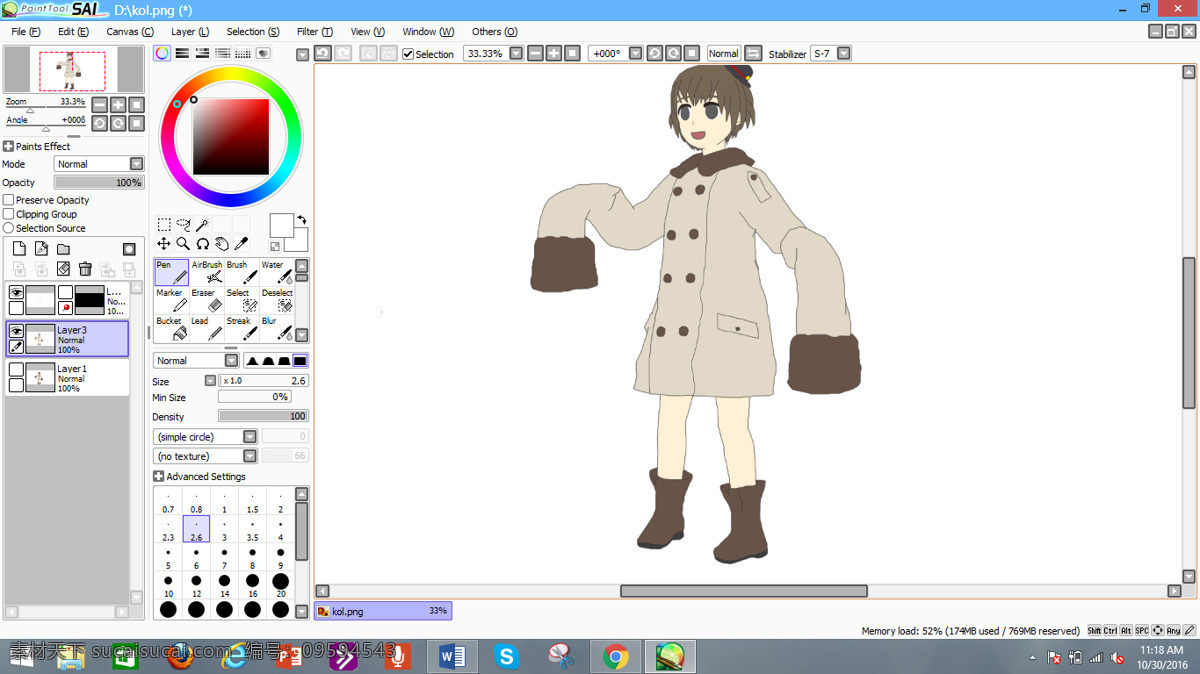The image size is (1200, 674).
Task: Pick the Deselect pen tool
Action: point(277,300)
